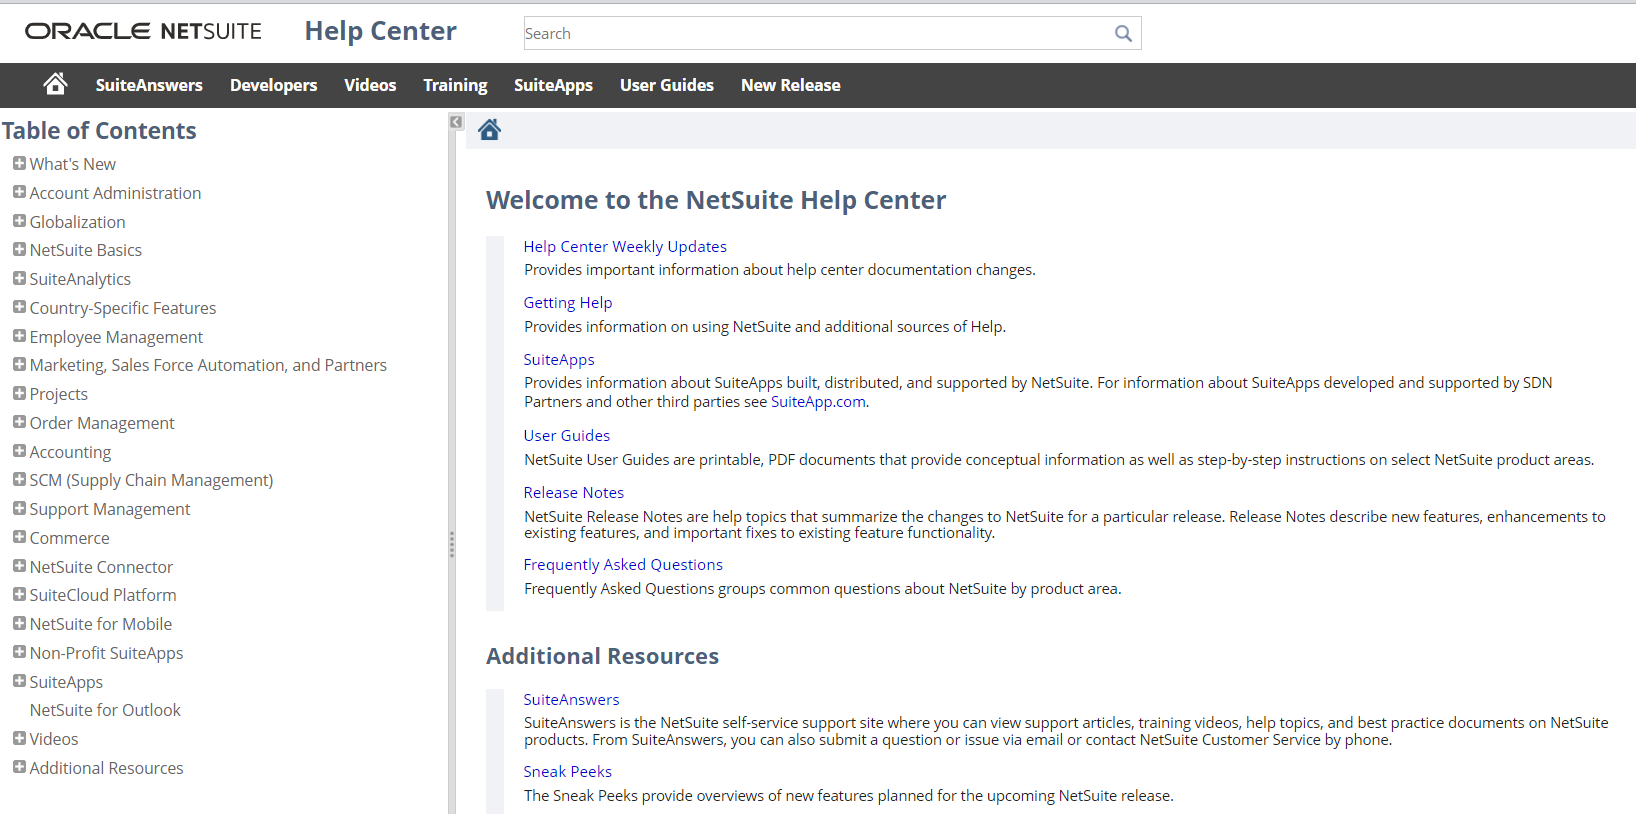This screenshot has height=814, width=1636.
Task: Open the Release Notes link
Action: (x=574, y=492)
